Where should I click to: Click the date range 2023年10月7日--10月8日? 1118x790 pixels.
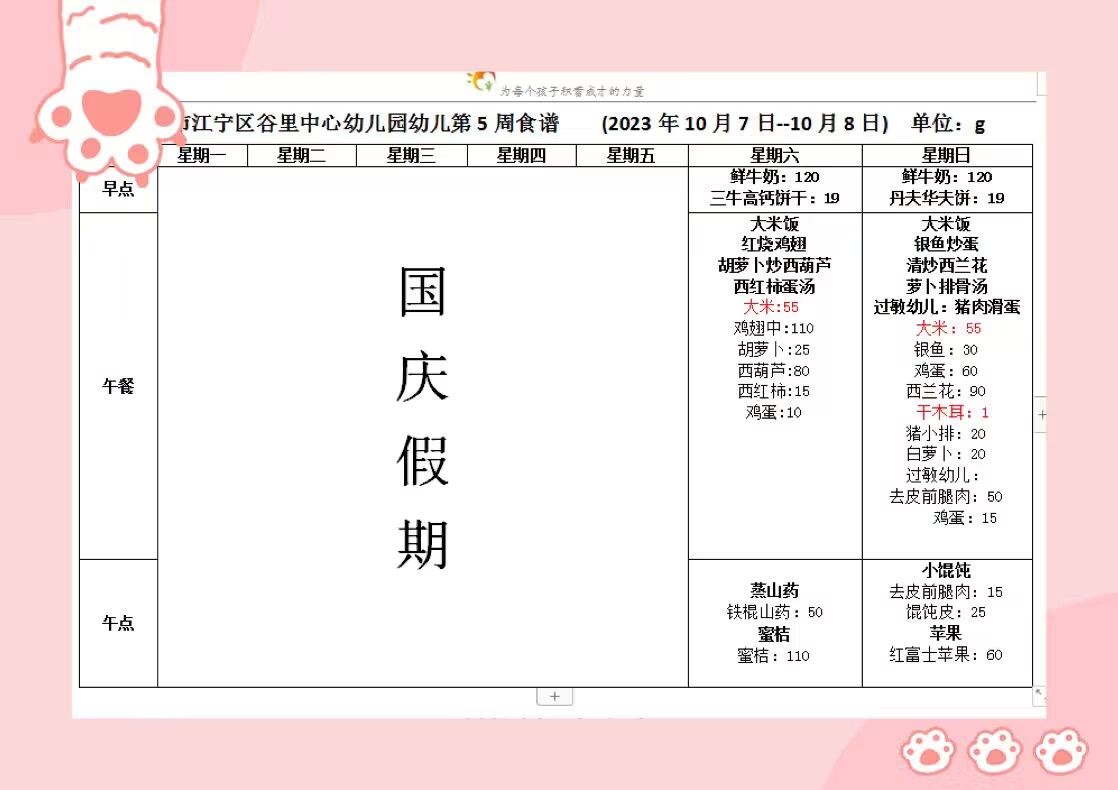coord(745,123)
